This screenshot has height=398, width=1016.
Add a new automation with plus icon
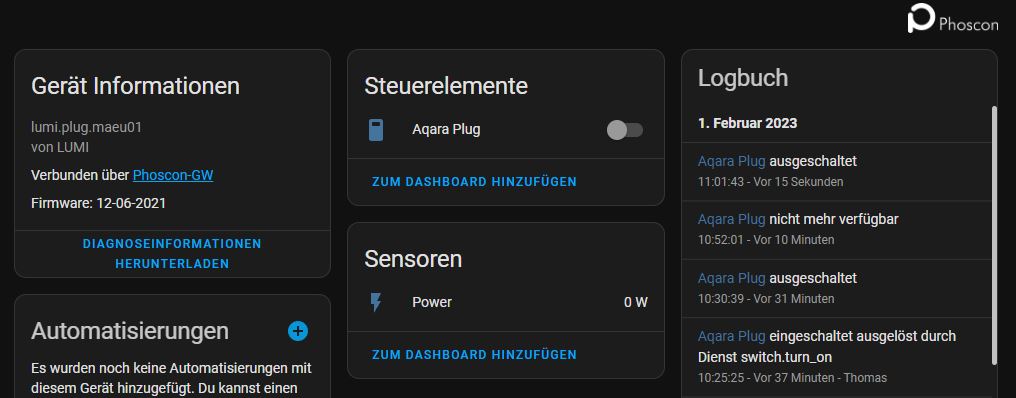297,331
